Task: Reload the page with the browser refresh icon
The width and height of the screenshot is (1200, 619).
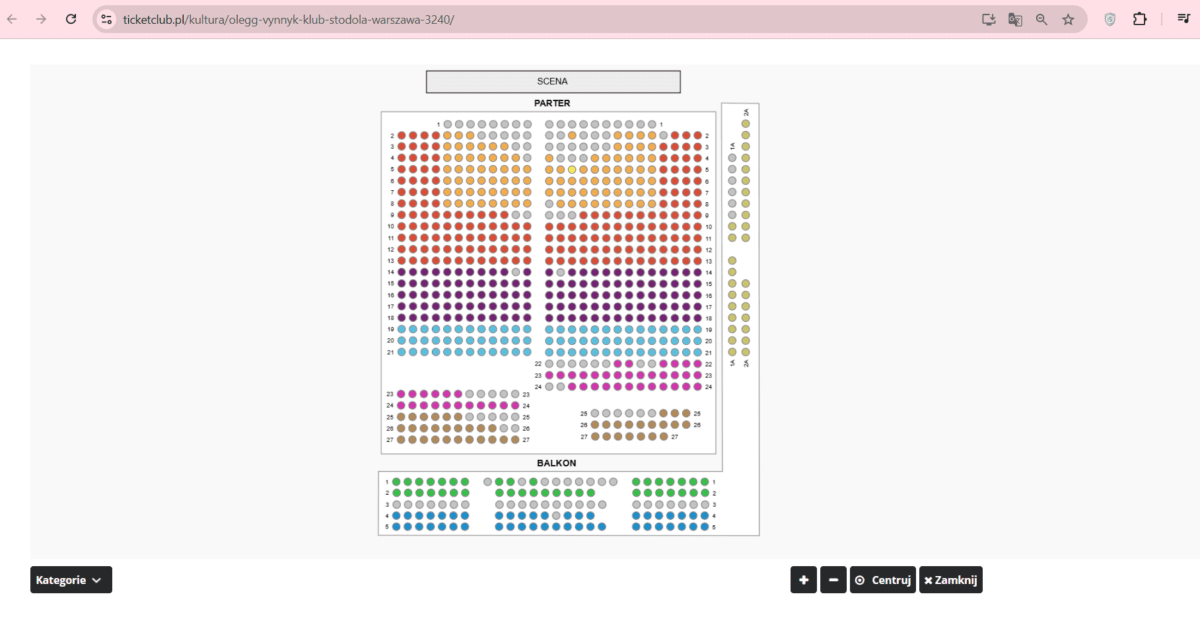Action: [71, 19]
